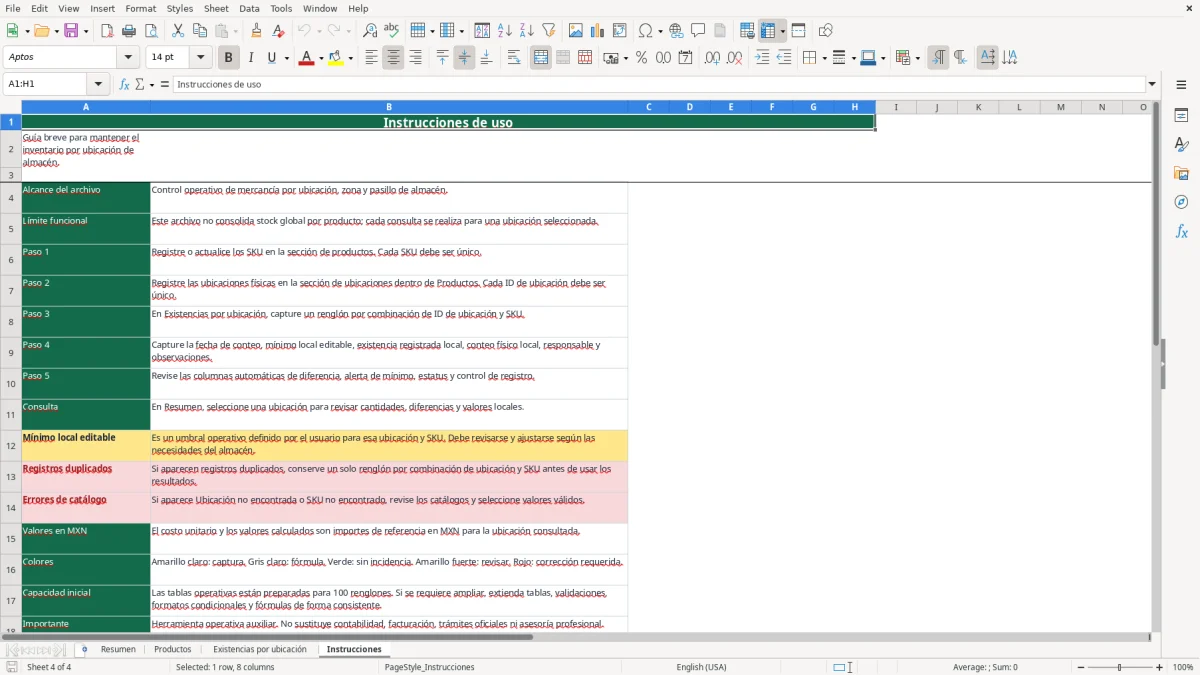Toggle the AutoFilter funnel icon
This screenshot has width=1200, height=675.
548,31
